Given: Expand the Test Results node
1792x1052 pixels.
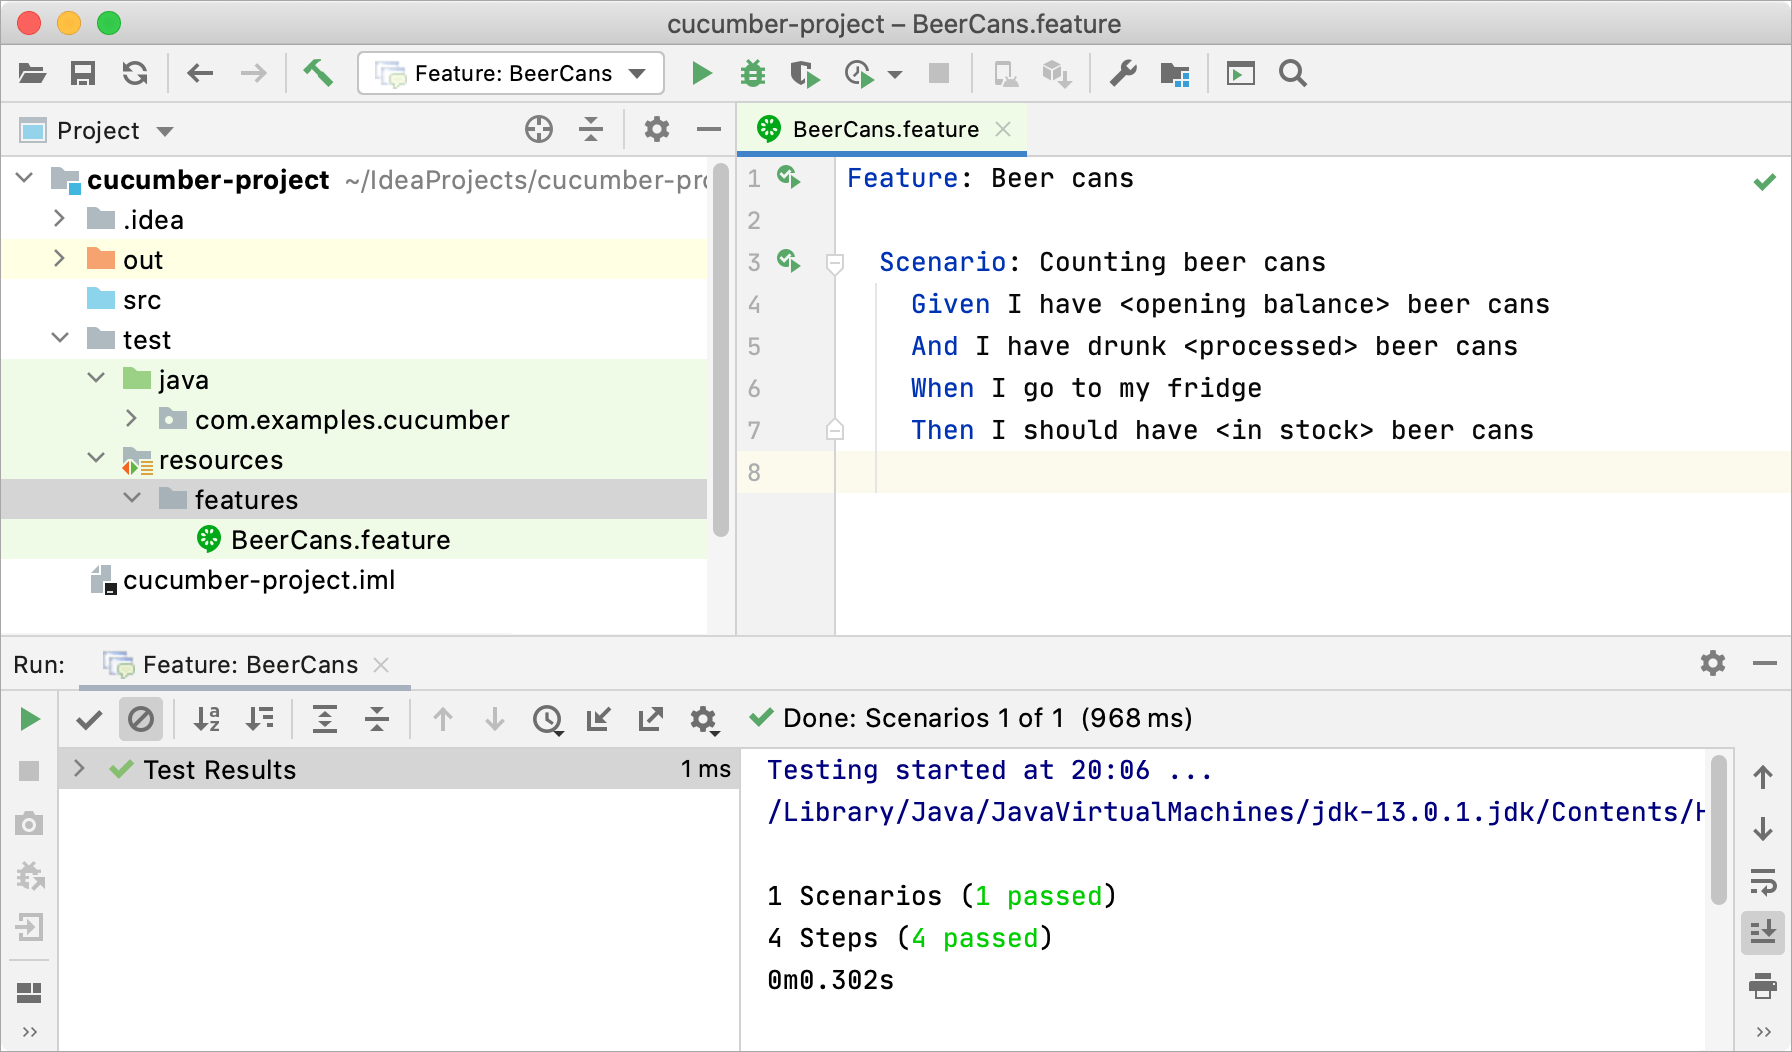Looking at the screenshot, I should click(78, 769).
